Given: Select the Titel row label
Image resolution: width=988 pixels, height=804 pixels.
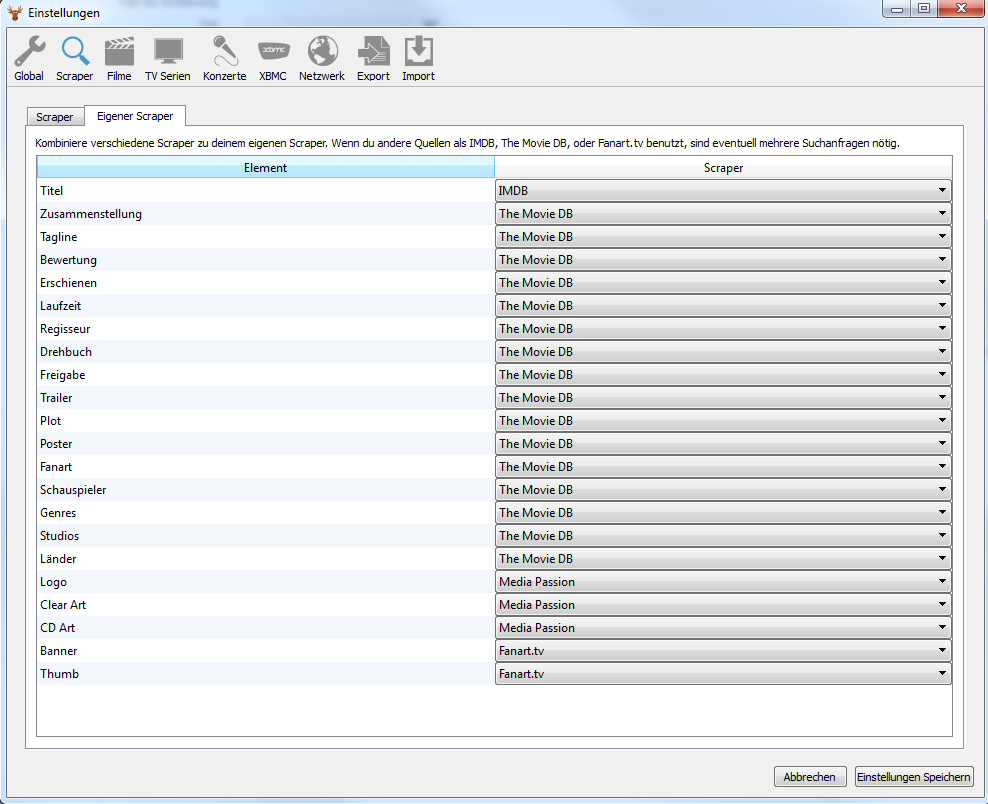Looking at the screenshot, I should (x=52, y=190).
